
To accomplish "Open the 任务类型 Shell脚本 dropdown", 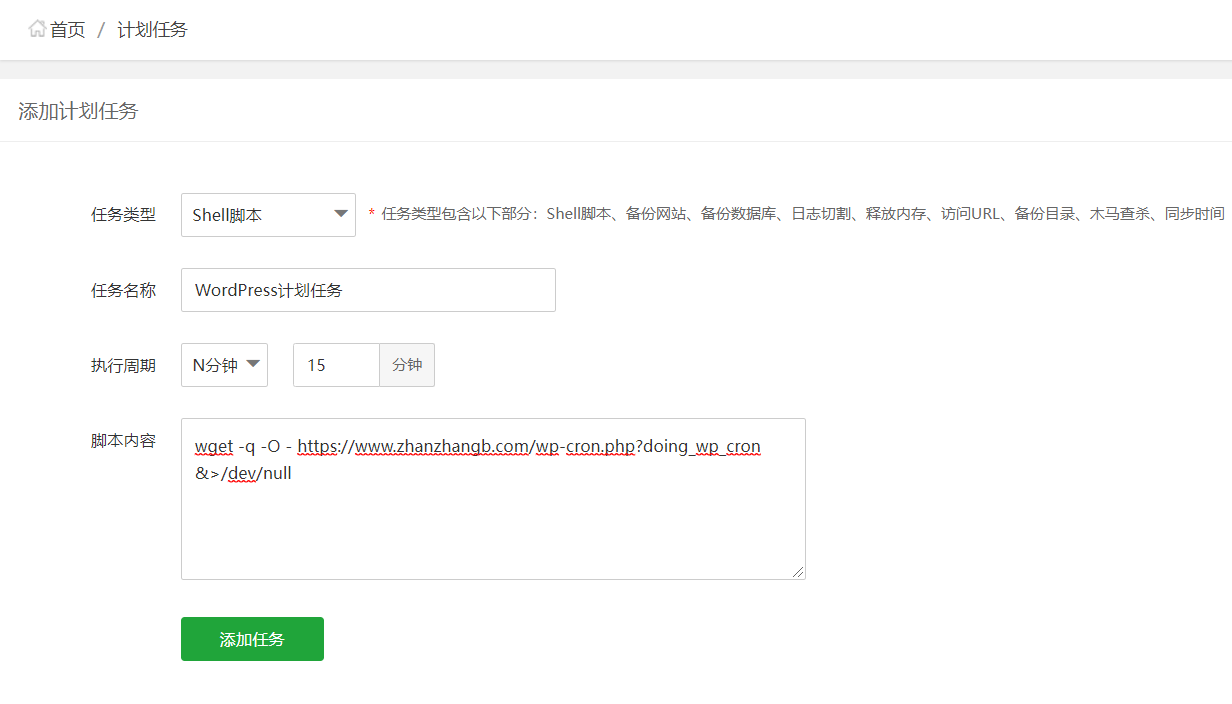I will (268, 215).
